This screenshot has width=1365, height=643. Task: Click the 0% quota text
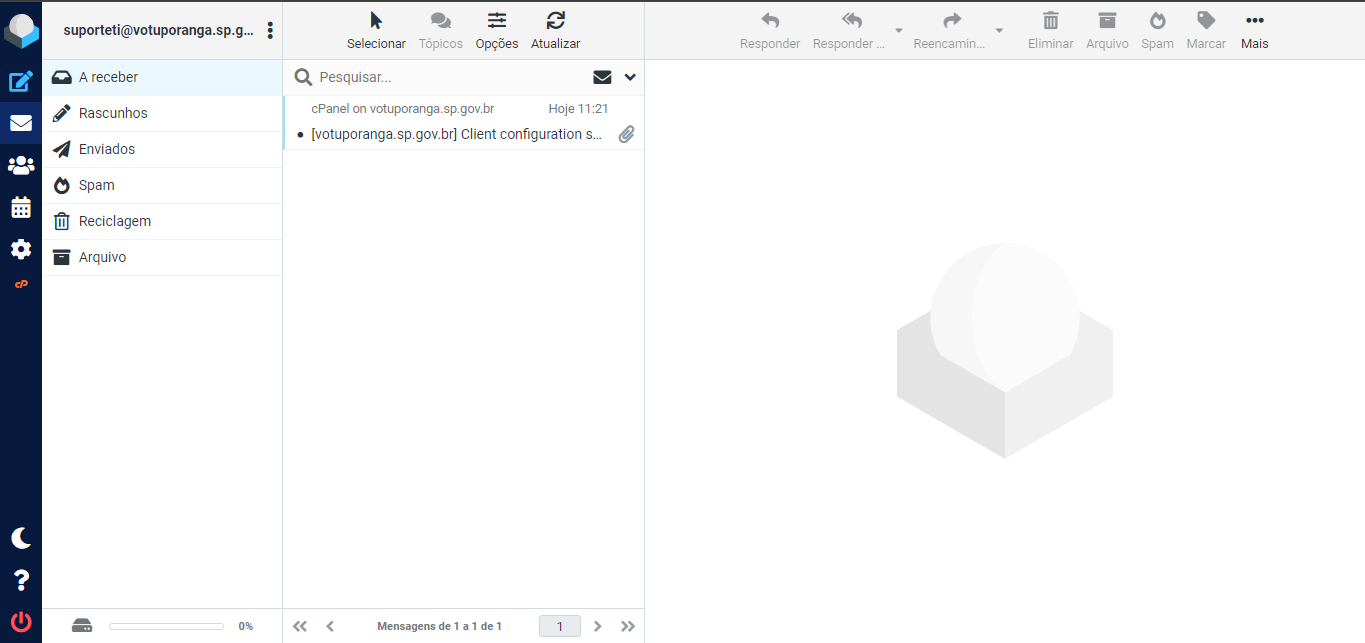pyautogui.click(x=245, y=626)
